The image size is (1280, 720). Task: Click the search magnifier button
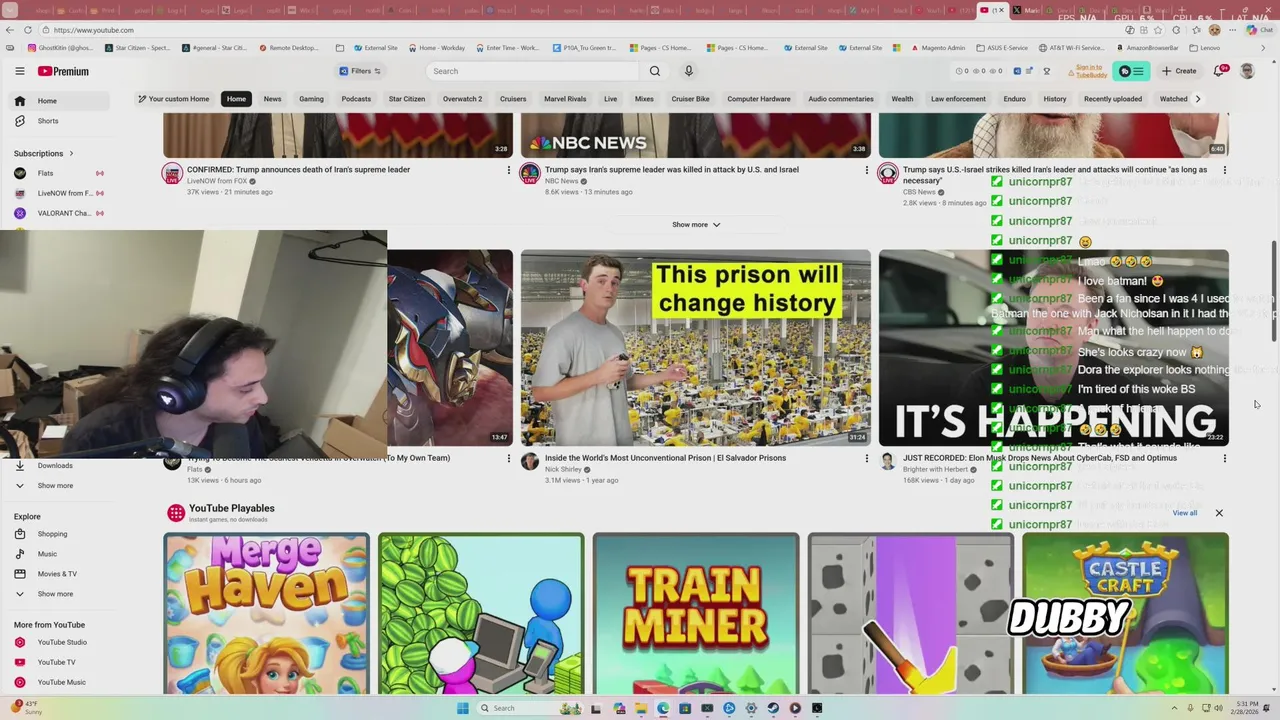tap(655, 71)
